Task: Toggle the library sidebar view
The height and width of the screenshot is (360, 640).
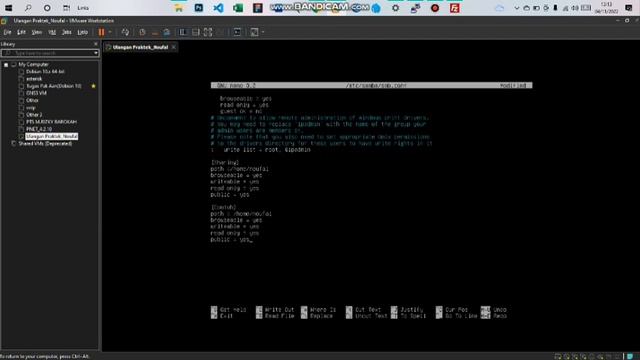Action: point(183,32)
